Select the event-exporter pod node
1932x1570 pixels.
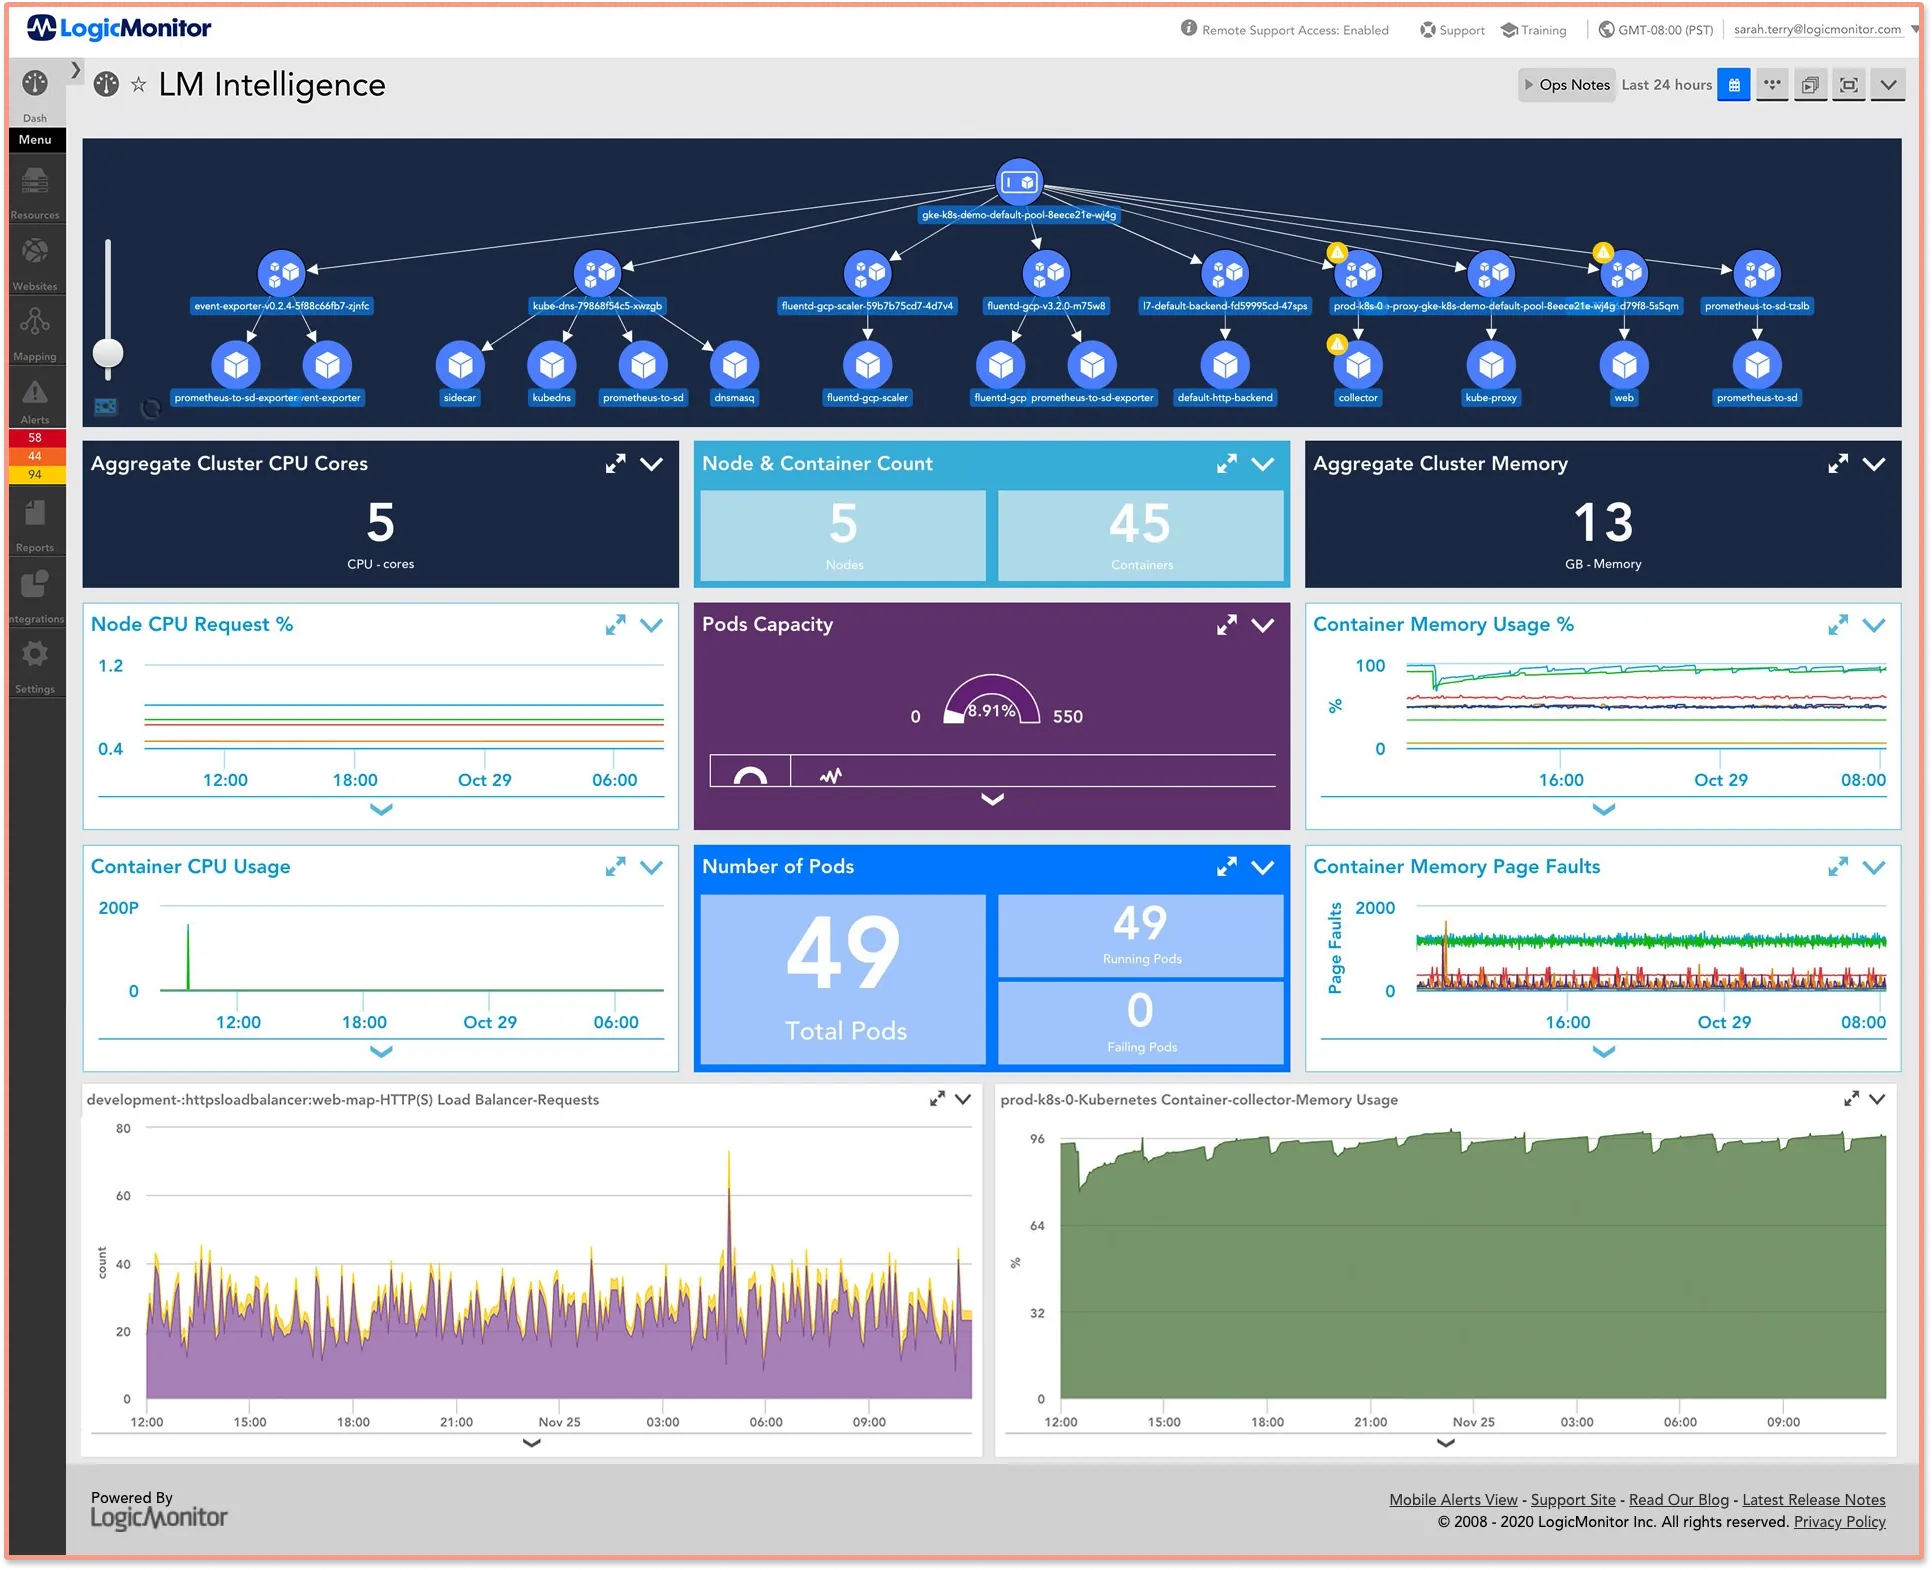(282, 273)
